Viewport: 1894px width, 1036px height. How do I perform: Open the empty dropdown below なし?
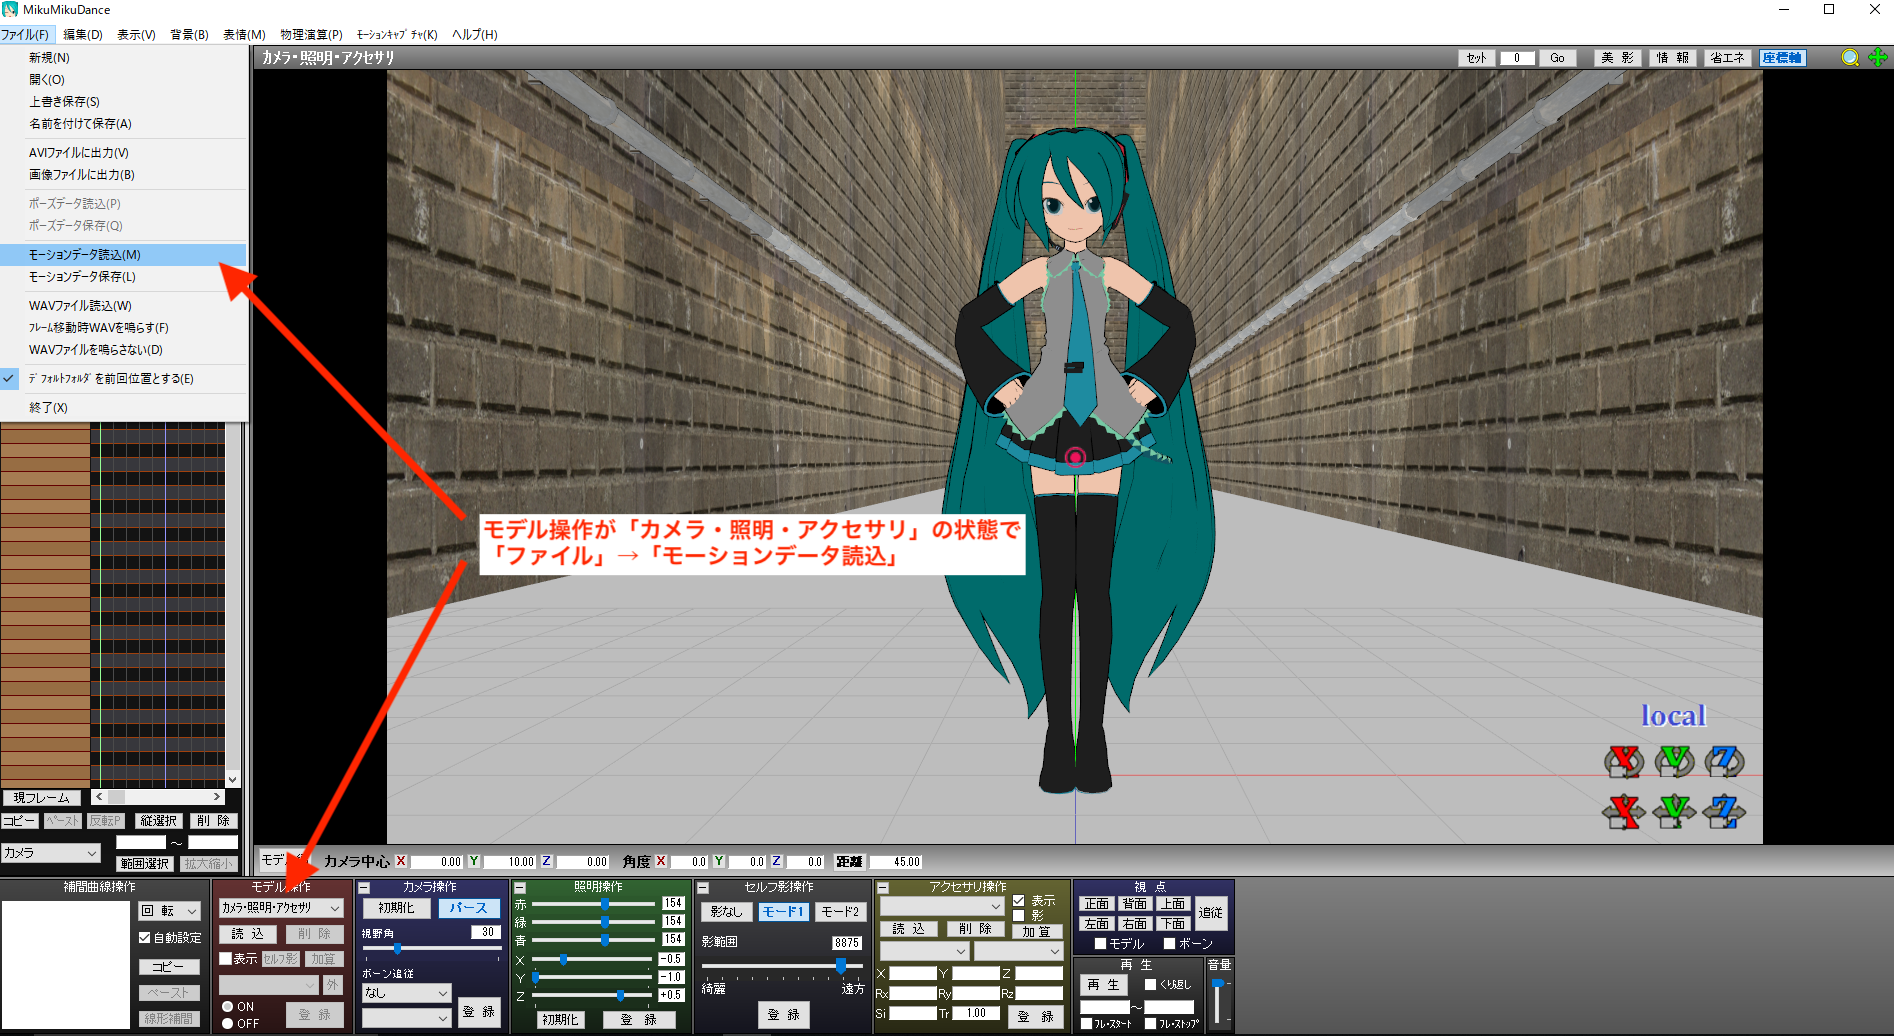click(406, 1018)
